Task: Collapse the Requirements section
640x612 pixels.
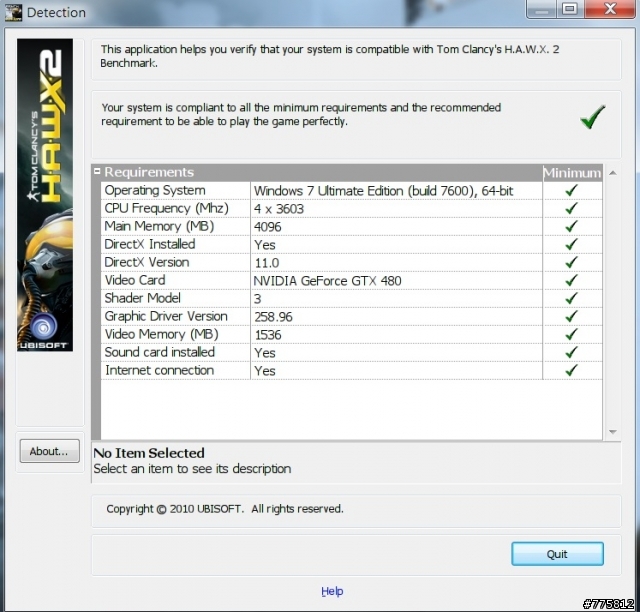Action: [97, 171]
